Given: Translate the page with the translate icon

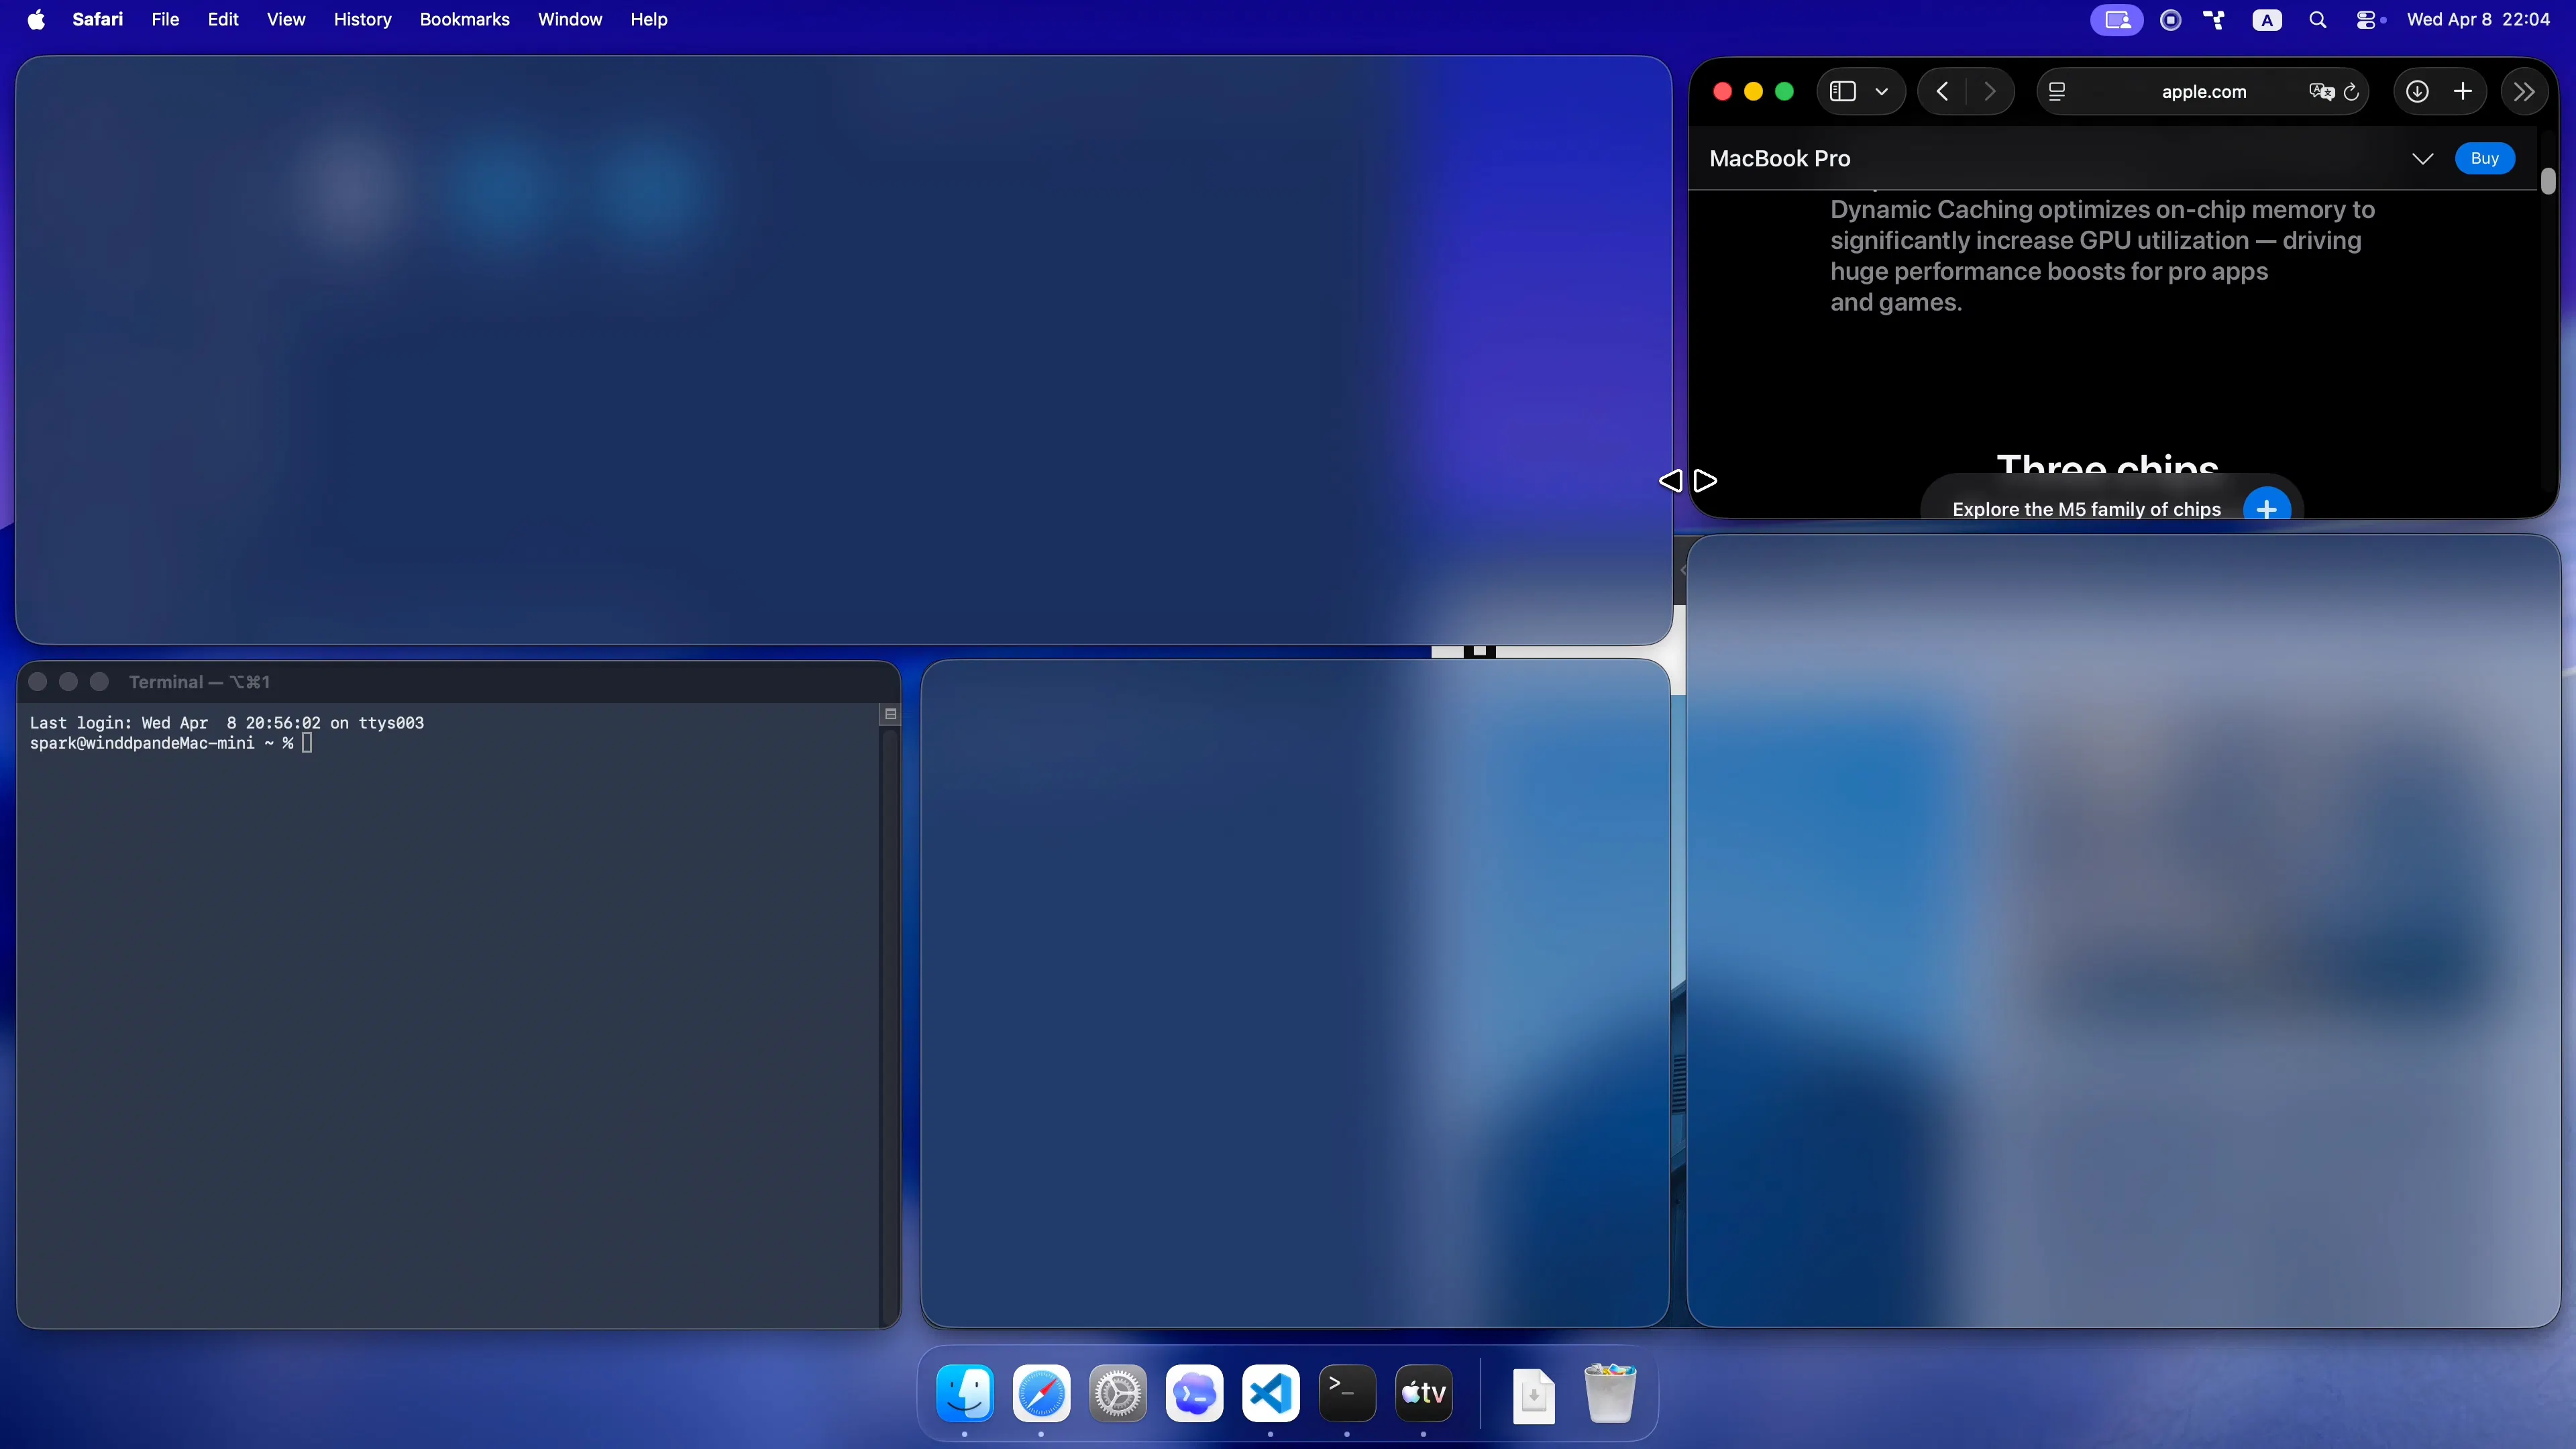Looking at the screenshot, I should [x=2321, y=92].
